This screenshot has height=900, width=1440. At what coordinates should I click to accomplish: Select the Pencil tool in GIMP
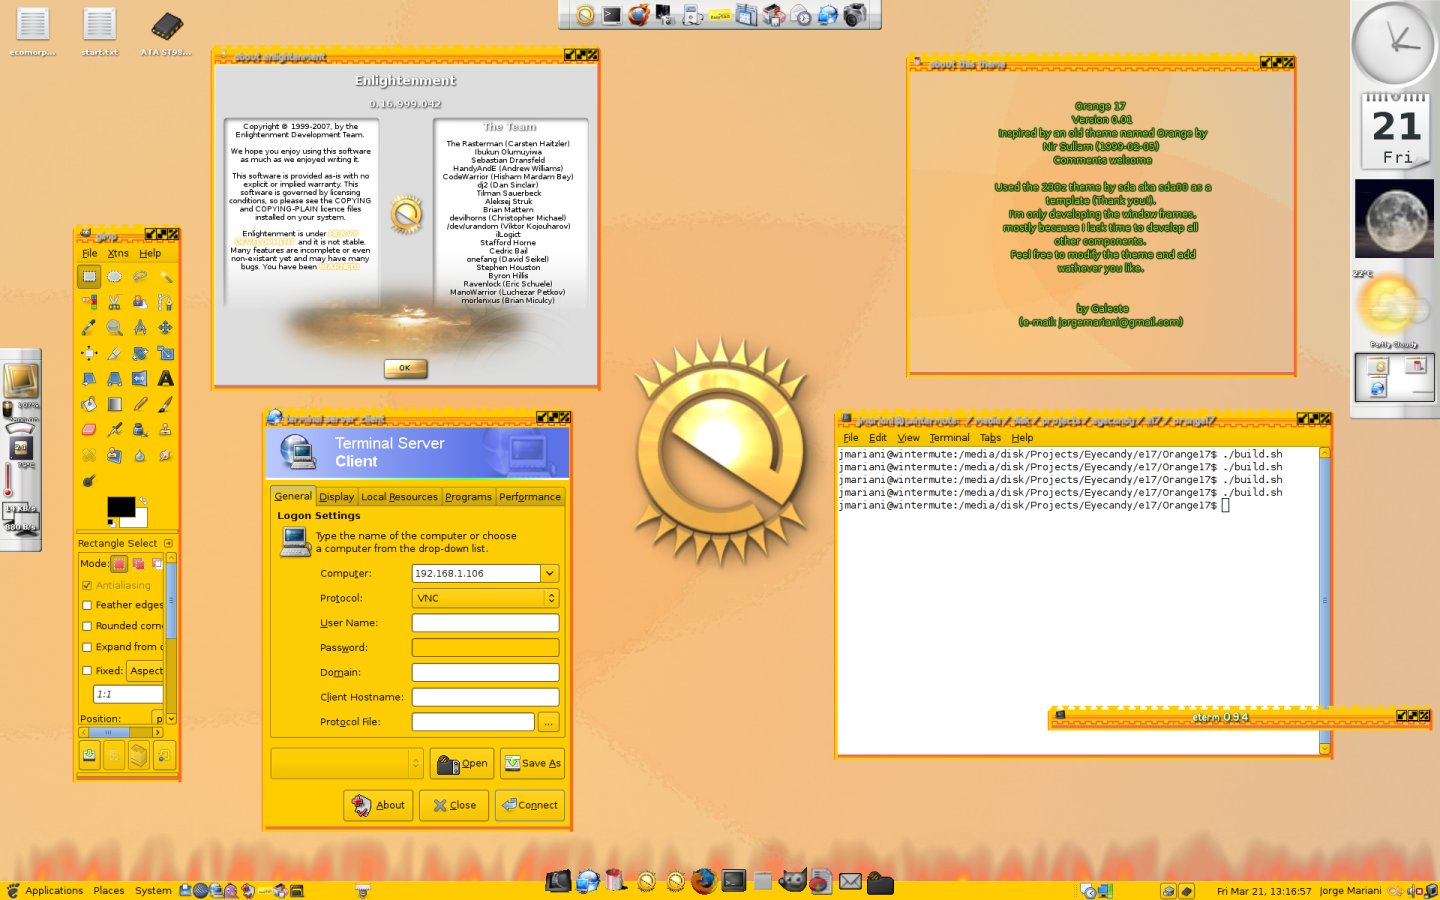(x=140, y=404)
